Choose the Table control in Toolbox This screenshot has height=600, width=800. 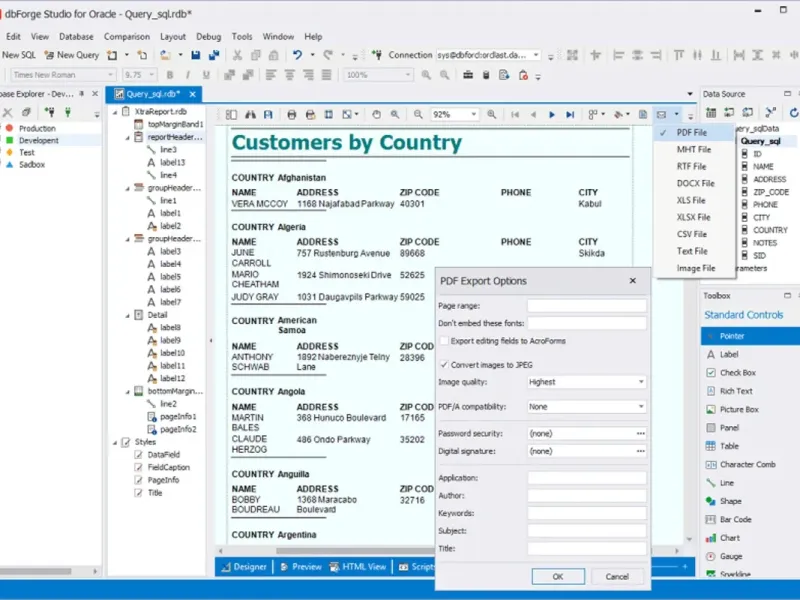pyautogui.click(x=729, y=446)
